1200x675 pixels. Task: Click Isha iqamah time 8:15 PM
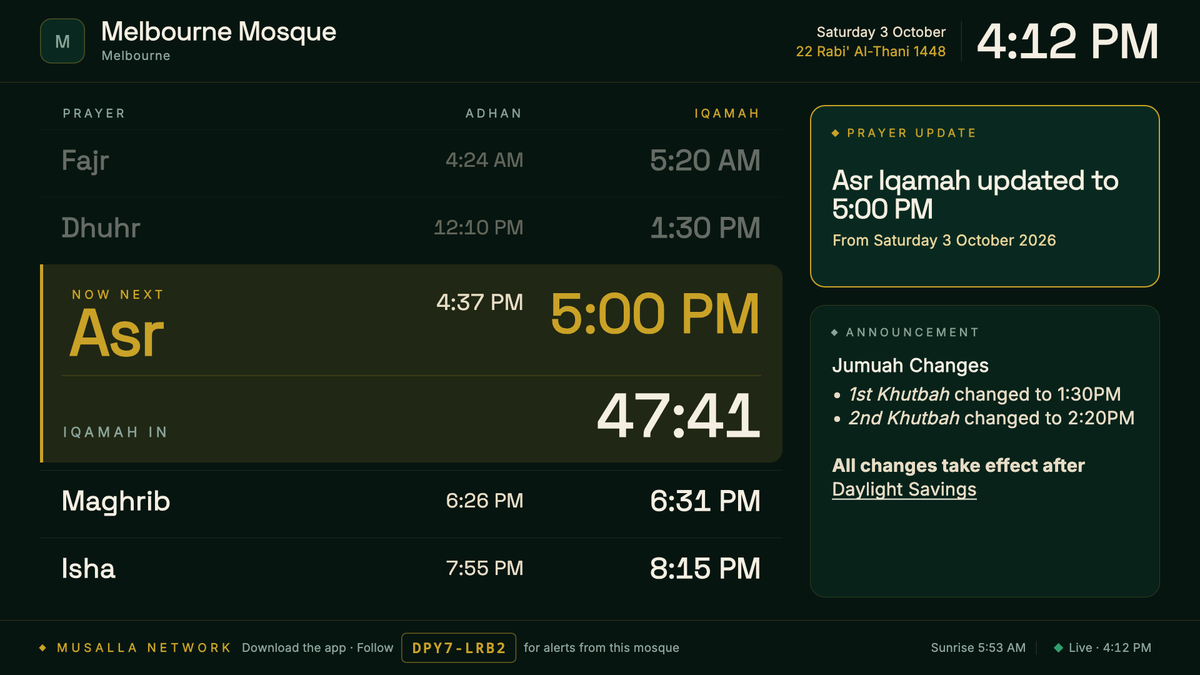pos(705,569)
